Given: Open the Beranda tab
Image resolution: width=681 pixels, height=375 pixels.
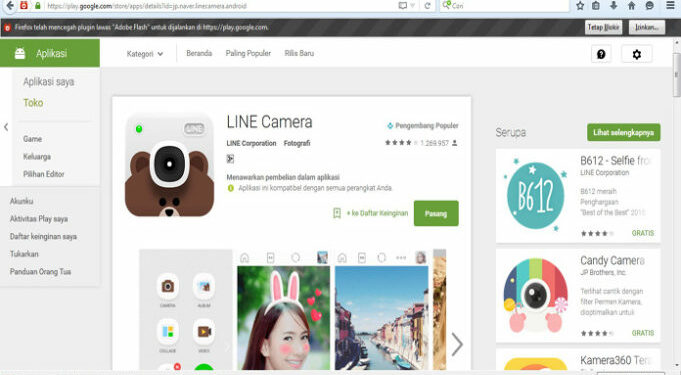Looking at the screenshot, I should [x=199, y=53].
